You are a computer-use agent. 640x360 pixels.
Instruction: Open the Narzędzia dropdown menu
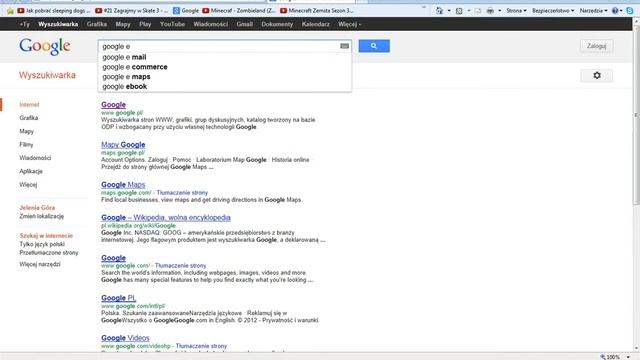pos(593,11)
